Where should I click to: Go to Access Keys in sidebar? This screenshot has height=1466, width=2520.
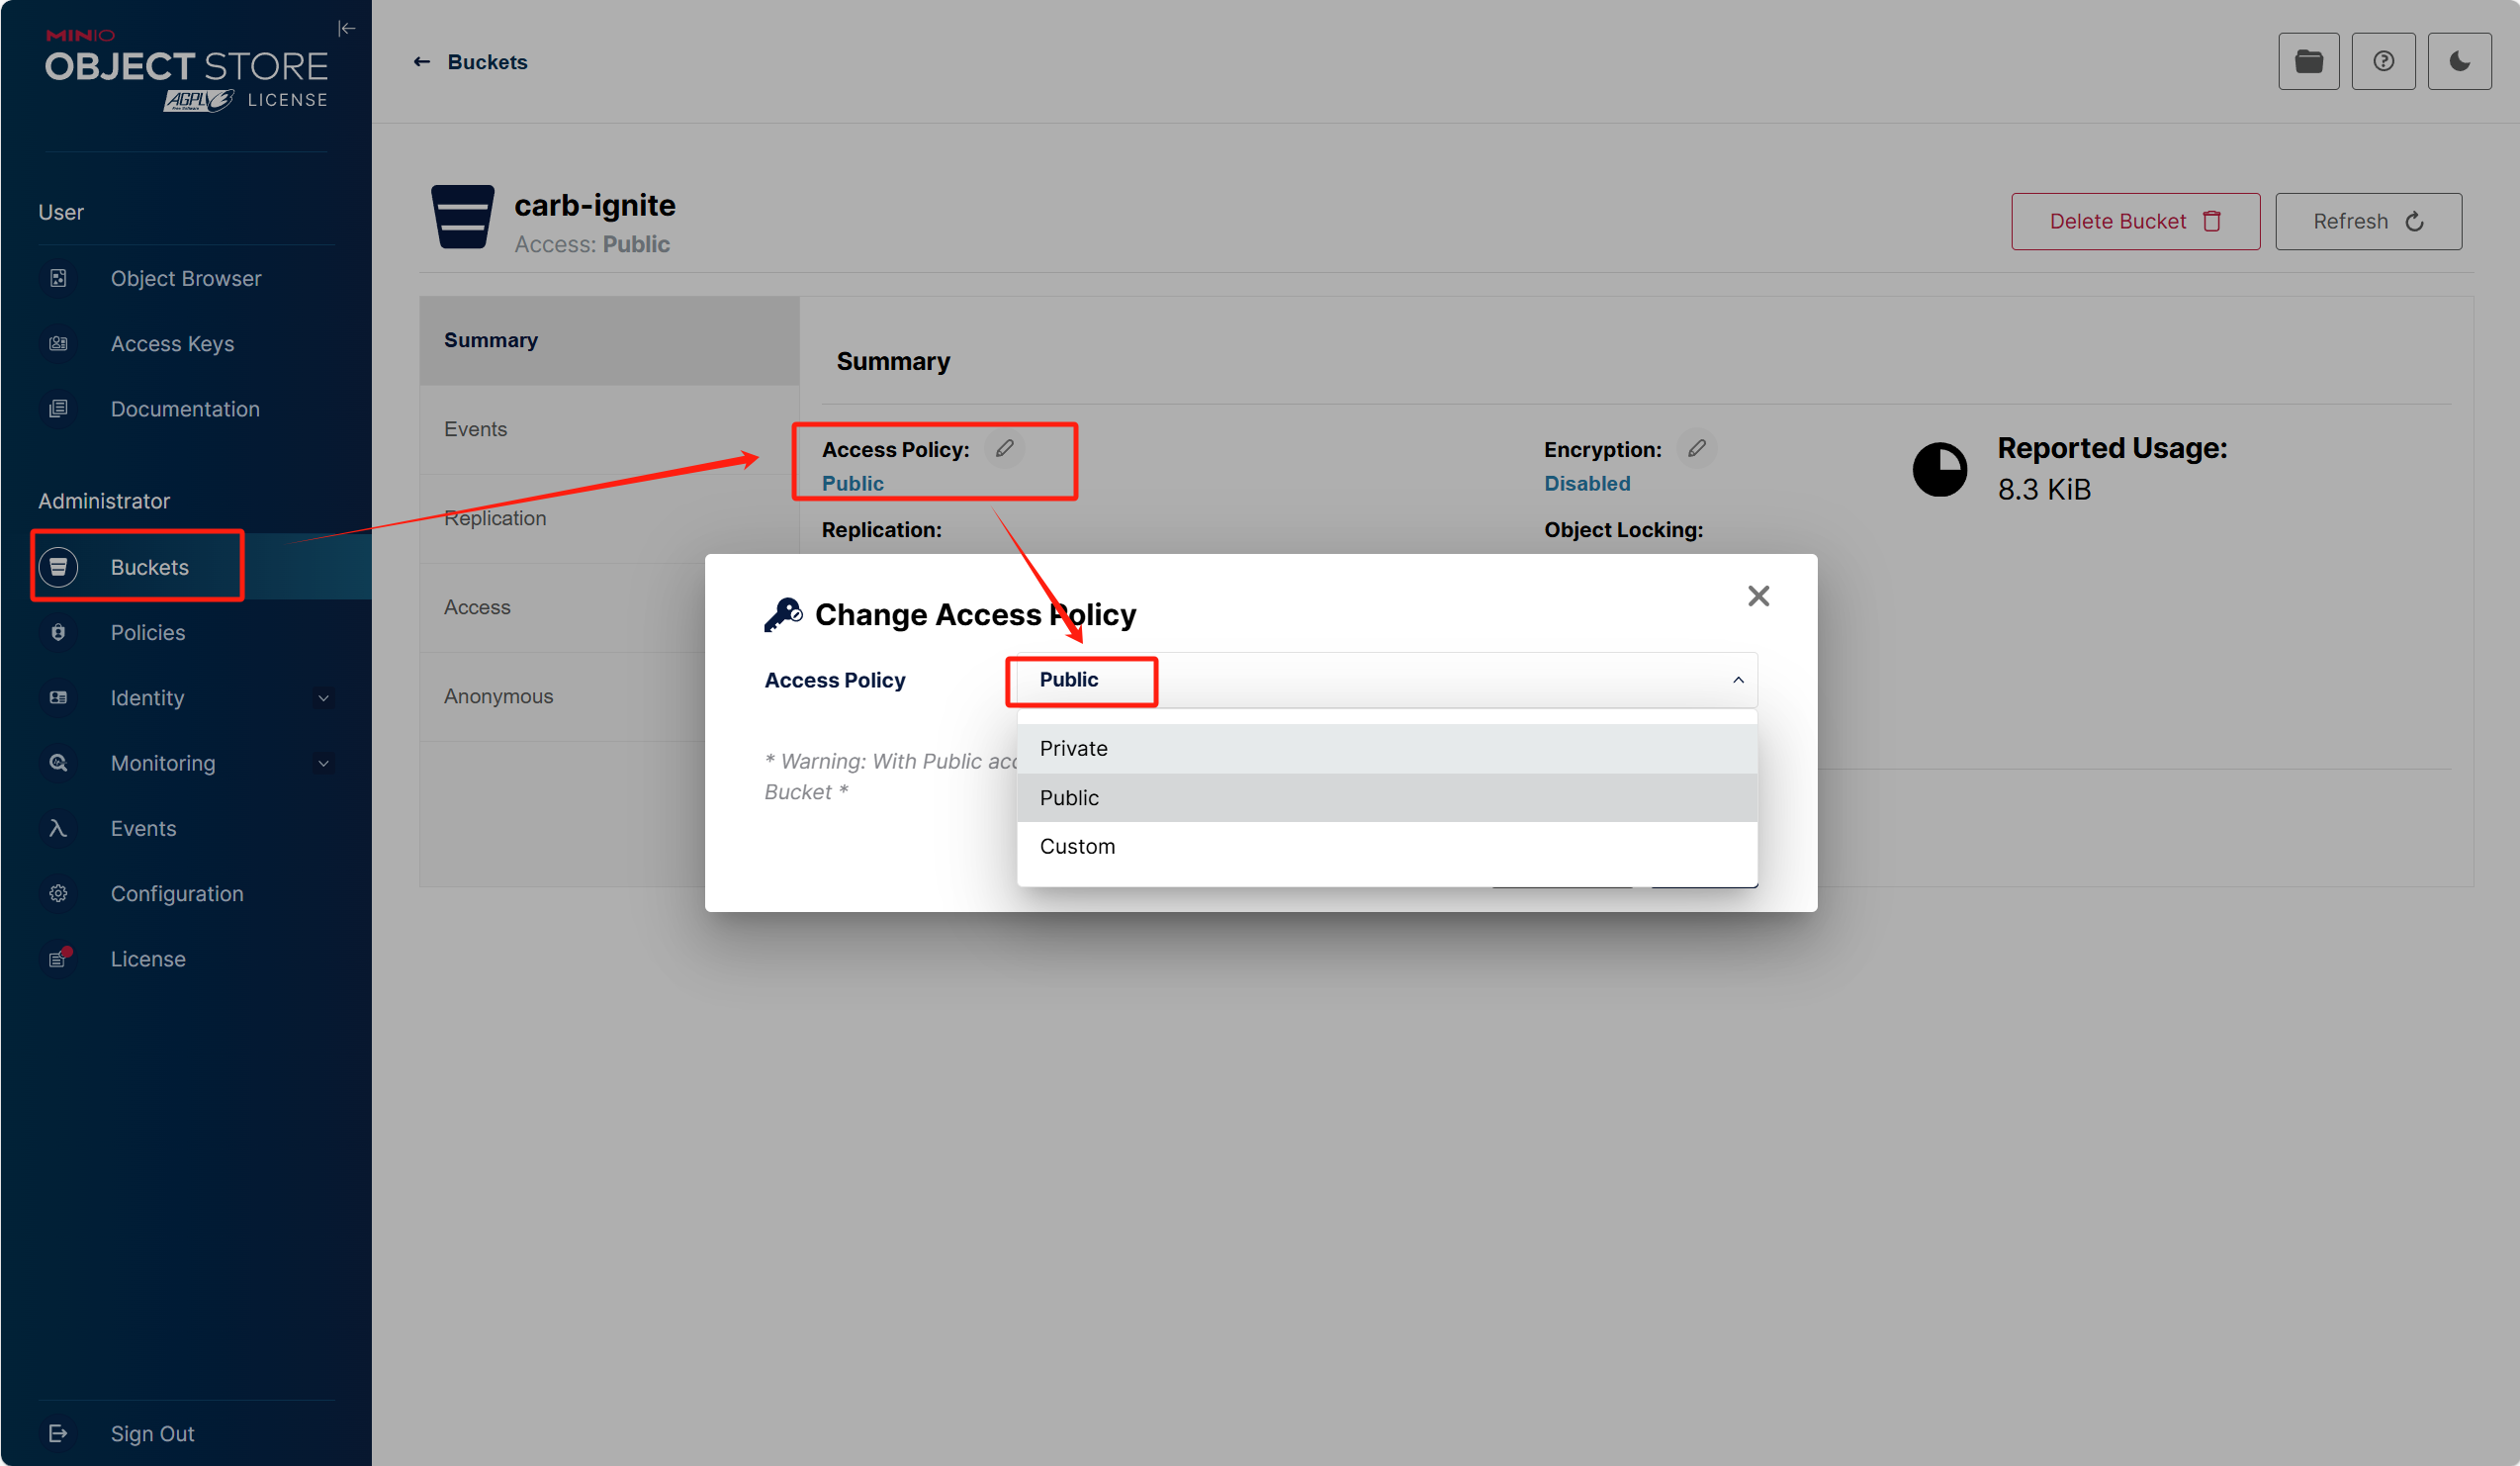172,343
